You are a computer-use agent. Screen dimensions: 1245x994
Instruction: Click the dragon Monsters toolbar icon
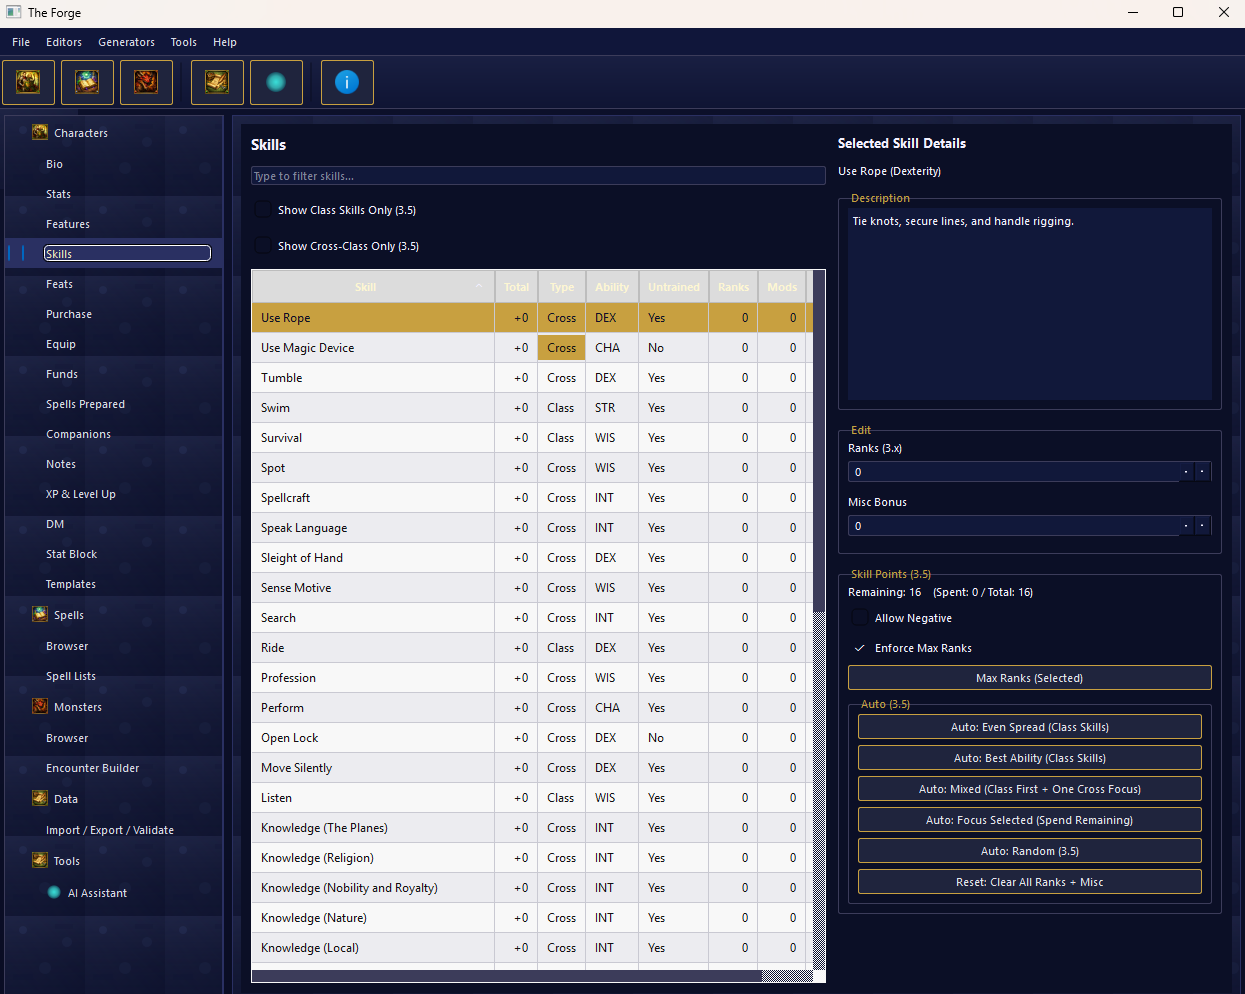[146, 82]
